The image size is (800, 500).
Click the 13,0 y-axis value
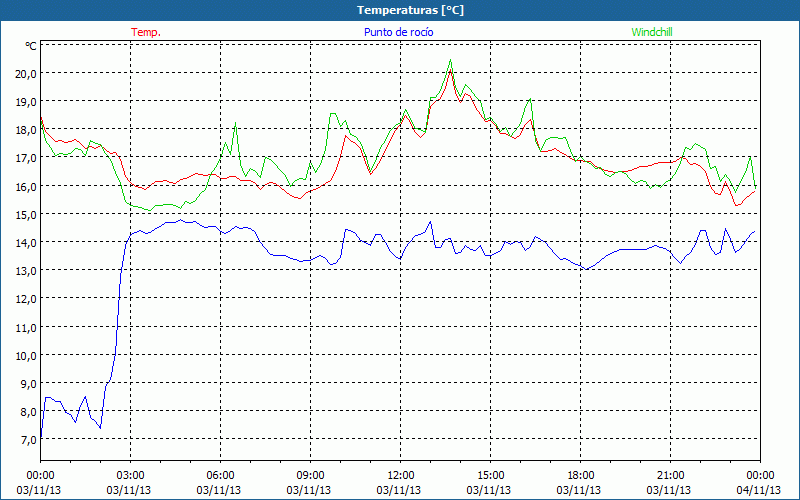(26, 270)
